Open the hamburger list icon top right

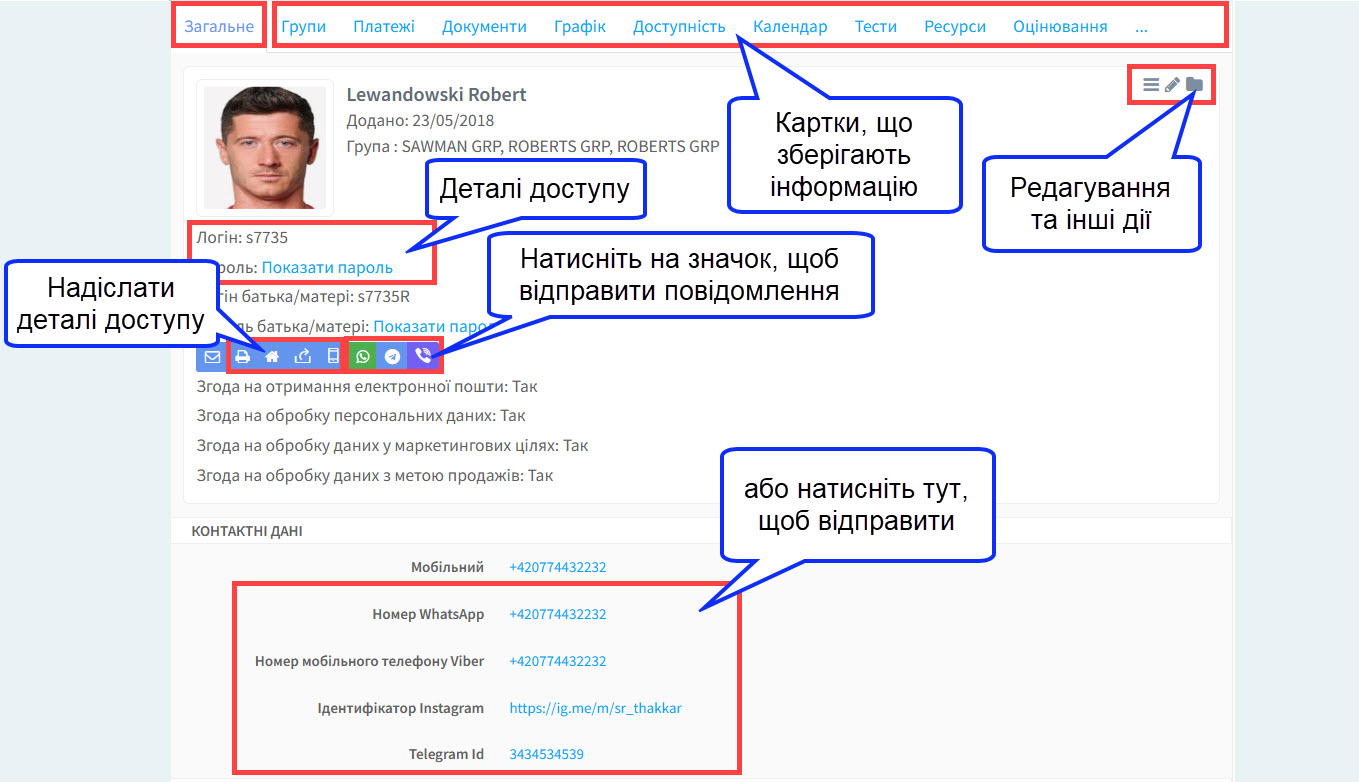point(1150,84)
